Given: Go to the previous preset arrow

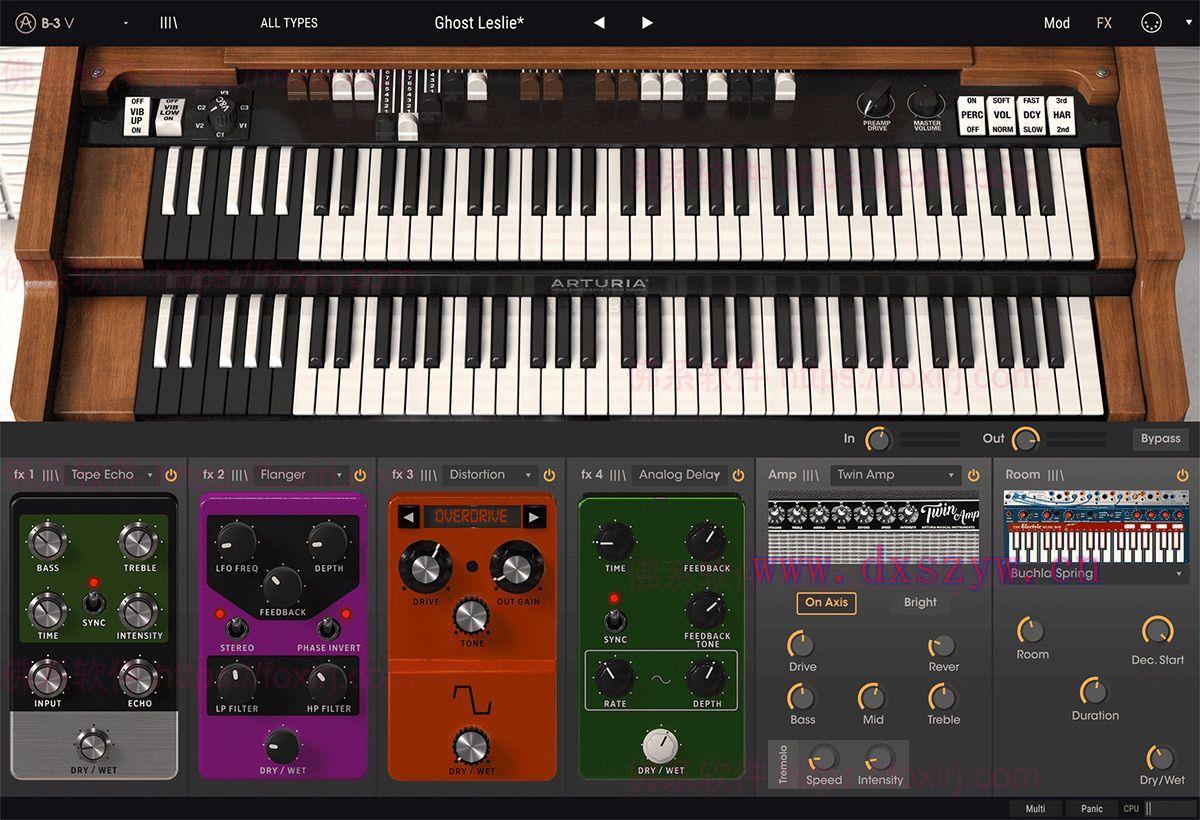Looking at the screenshot, I should [x=599, y=22].
